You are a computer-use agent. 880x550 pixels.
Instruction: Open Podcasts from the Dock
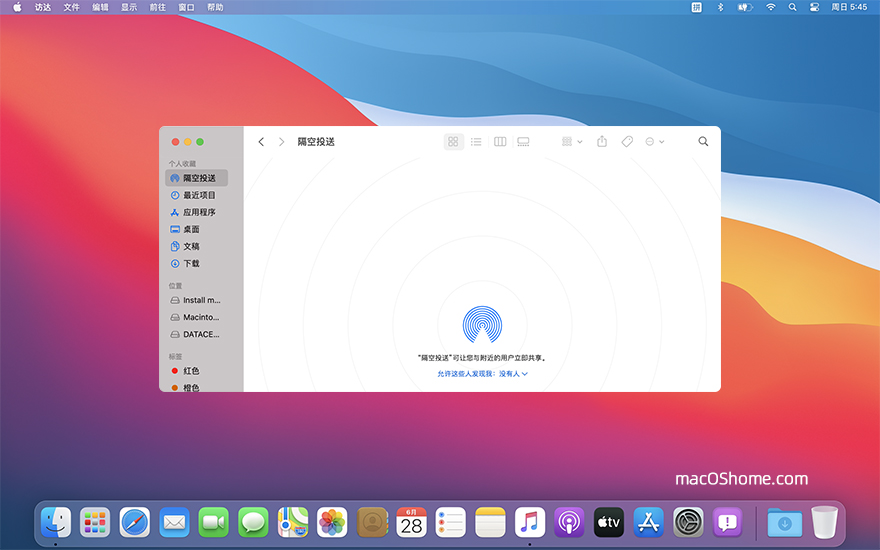point(570,522)
